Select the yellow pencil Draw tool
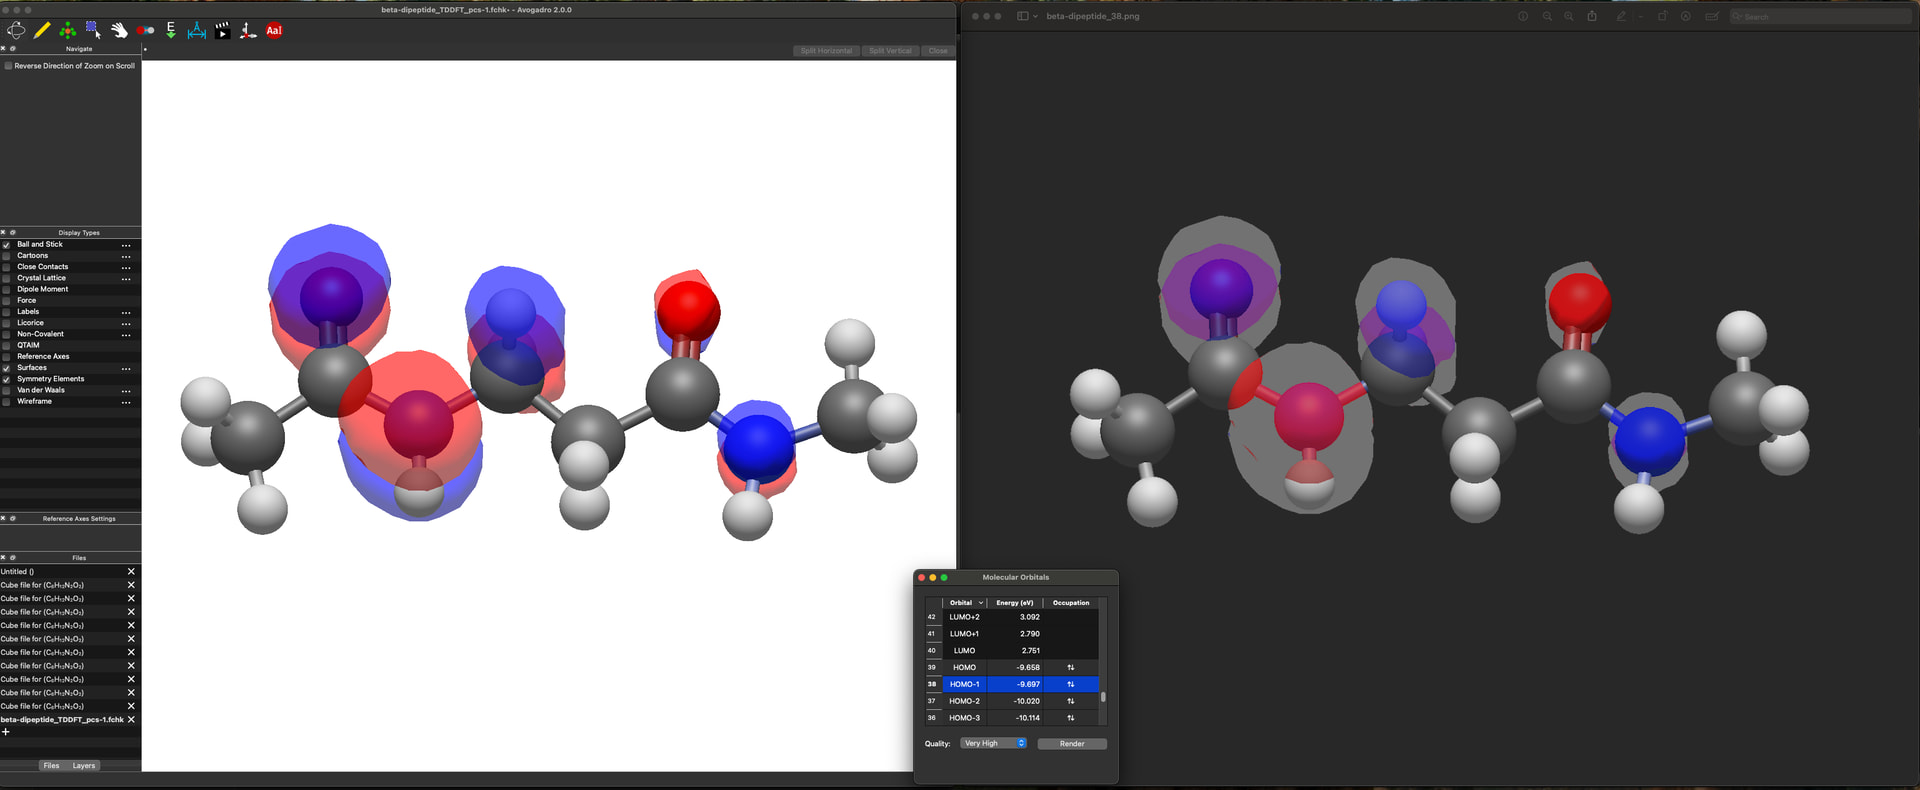This screenshot has width=1920, height=790. pyautogui.click(x=42, y=31)
